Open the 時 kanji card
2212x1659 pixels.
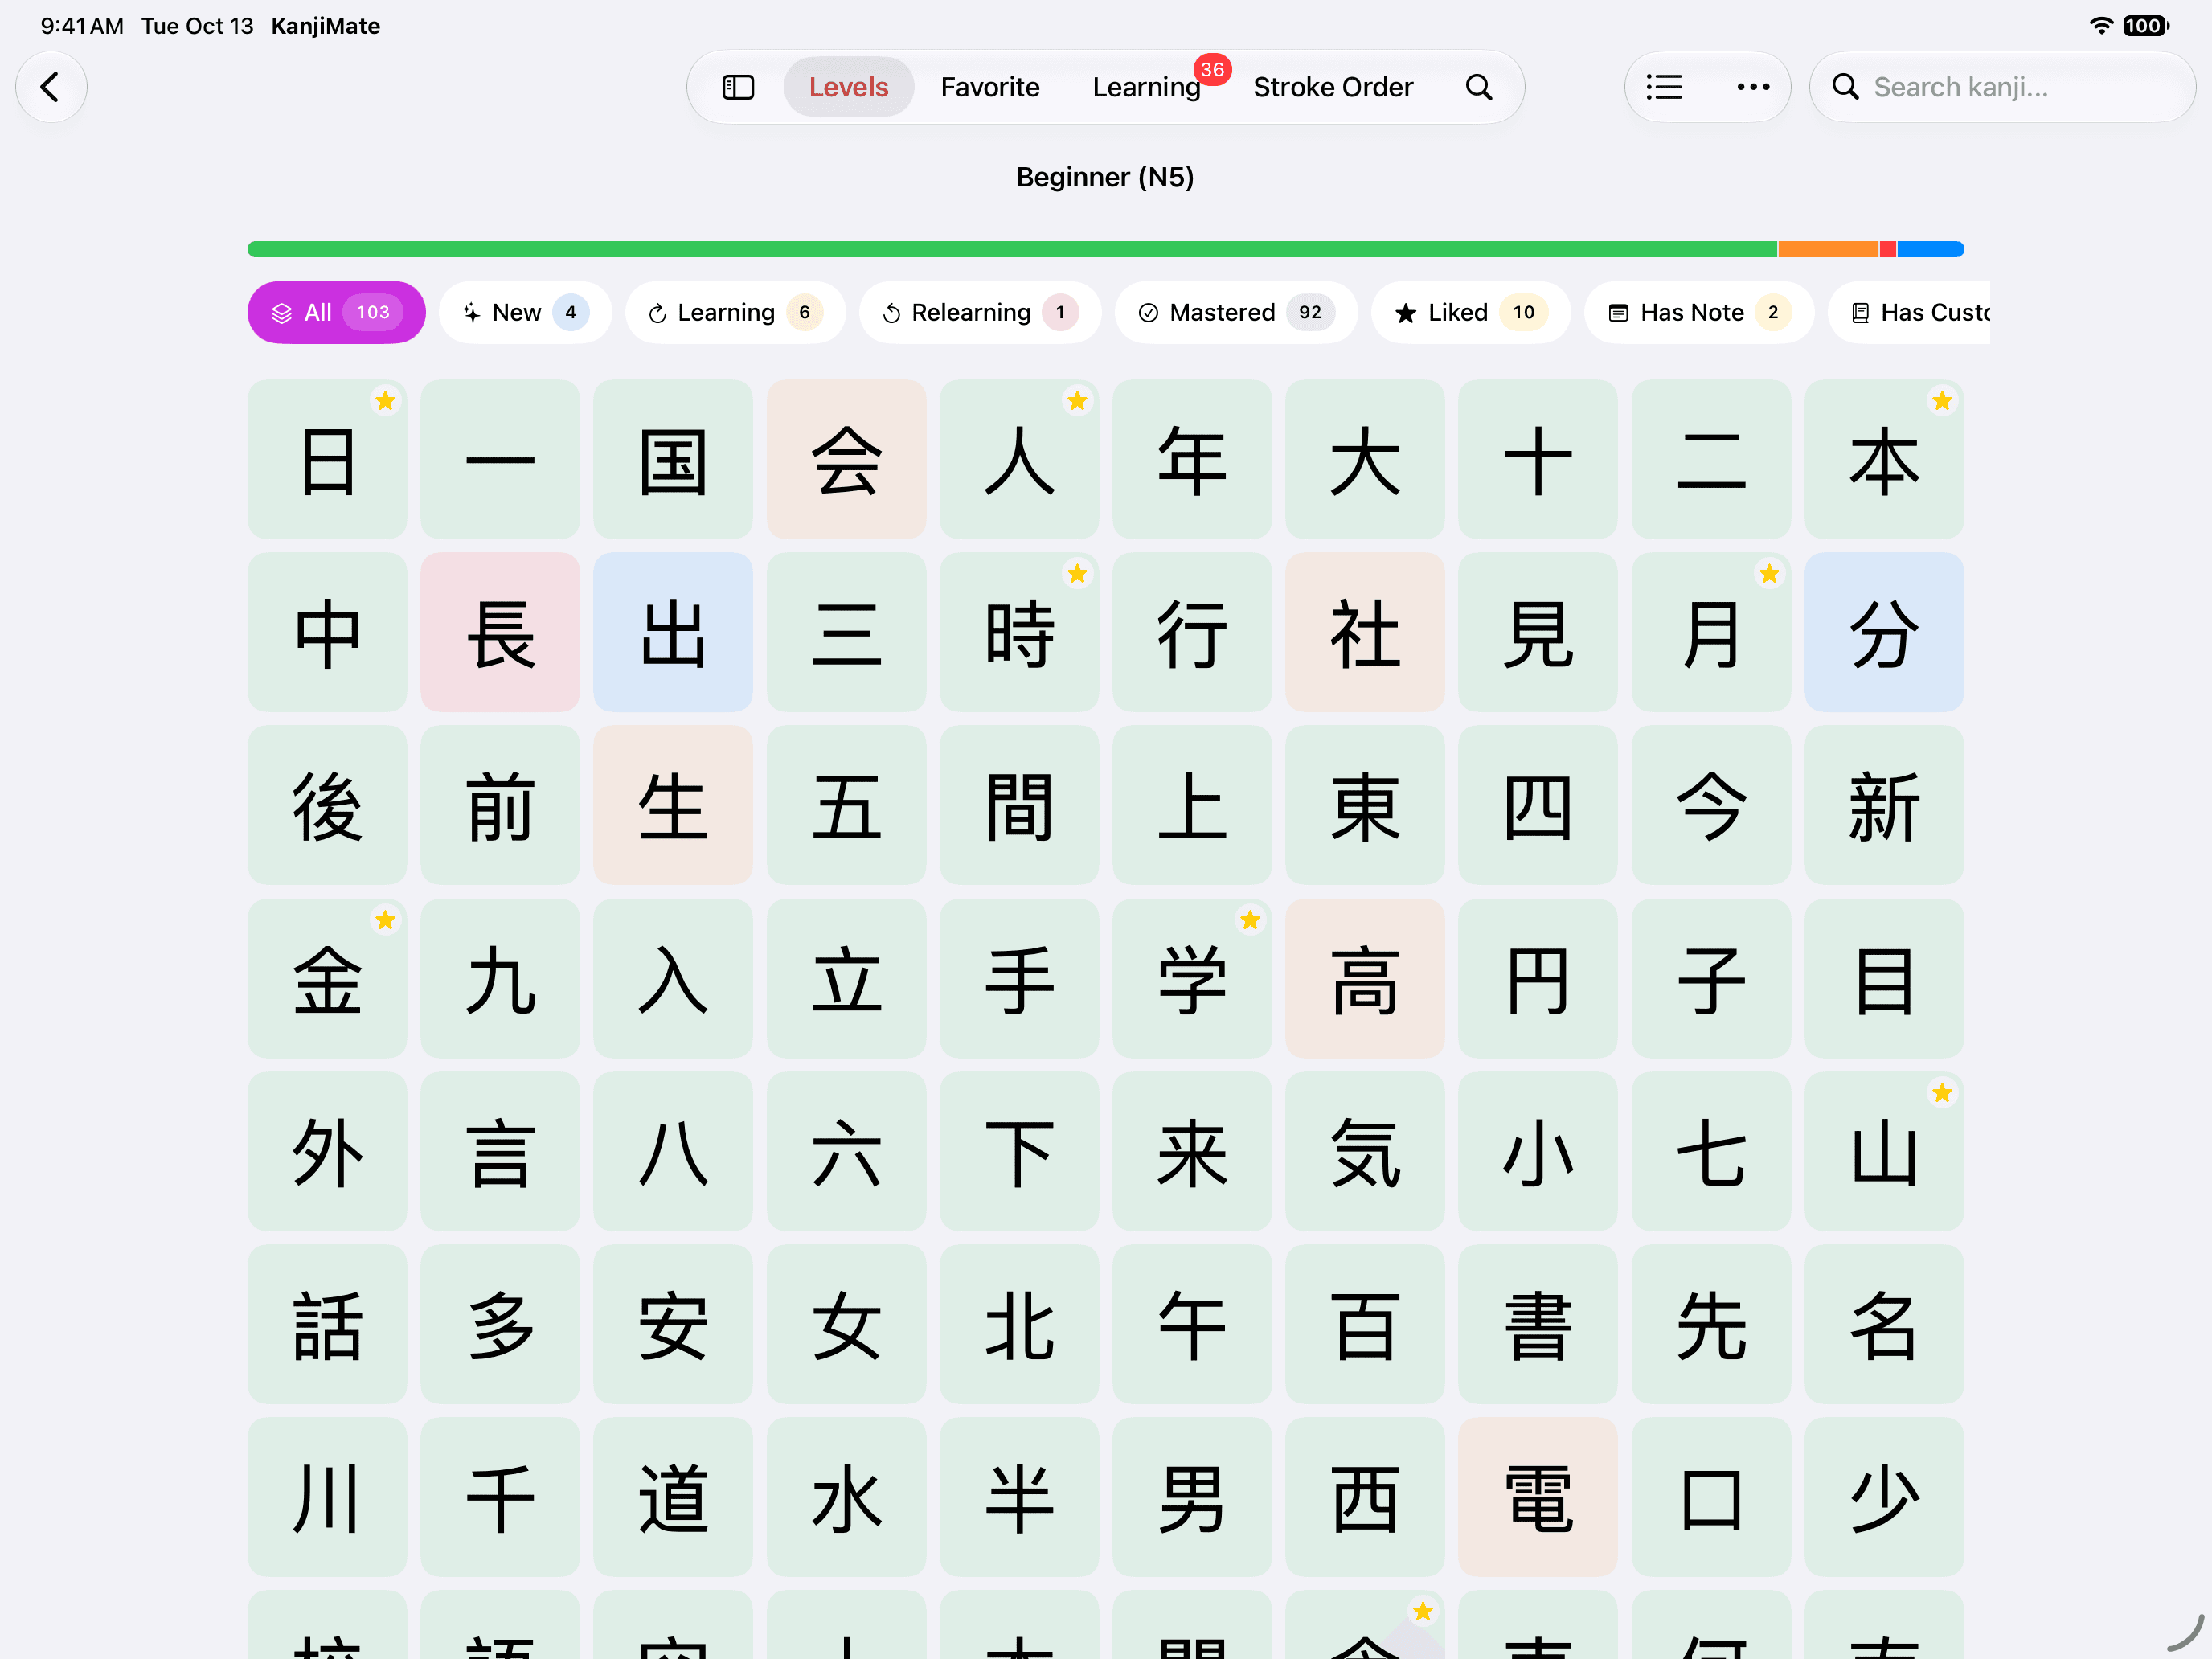[1019, 632]
